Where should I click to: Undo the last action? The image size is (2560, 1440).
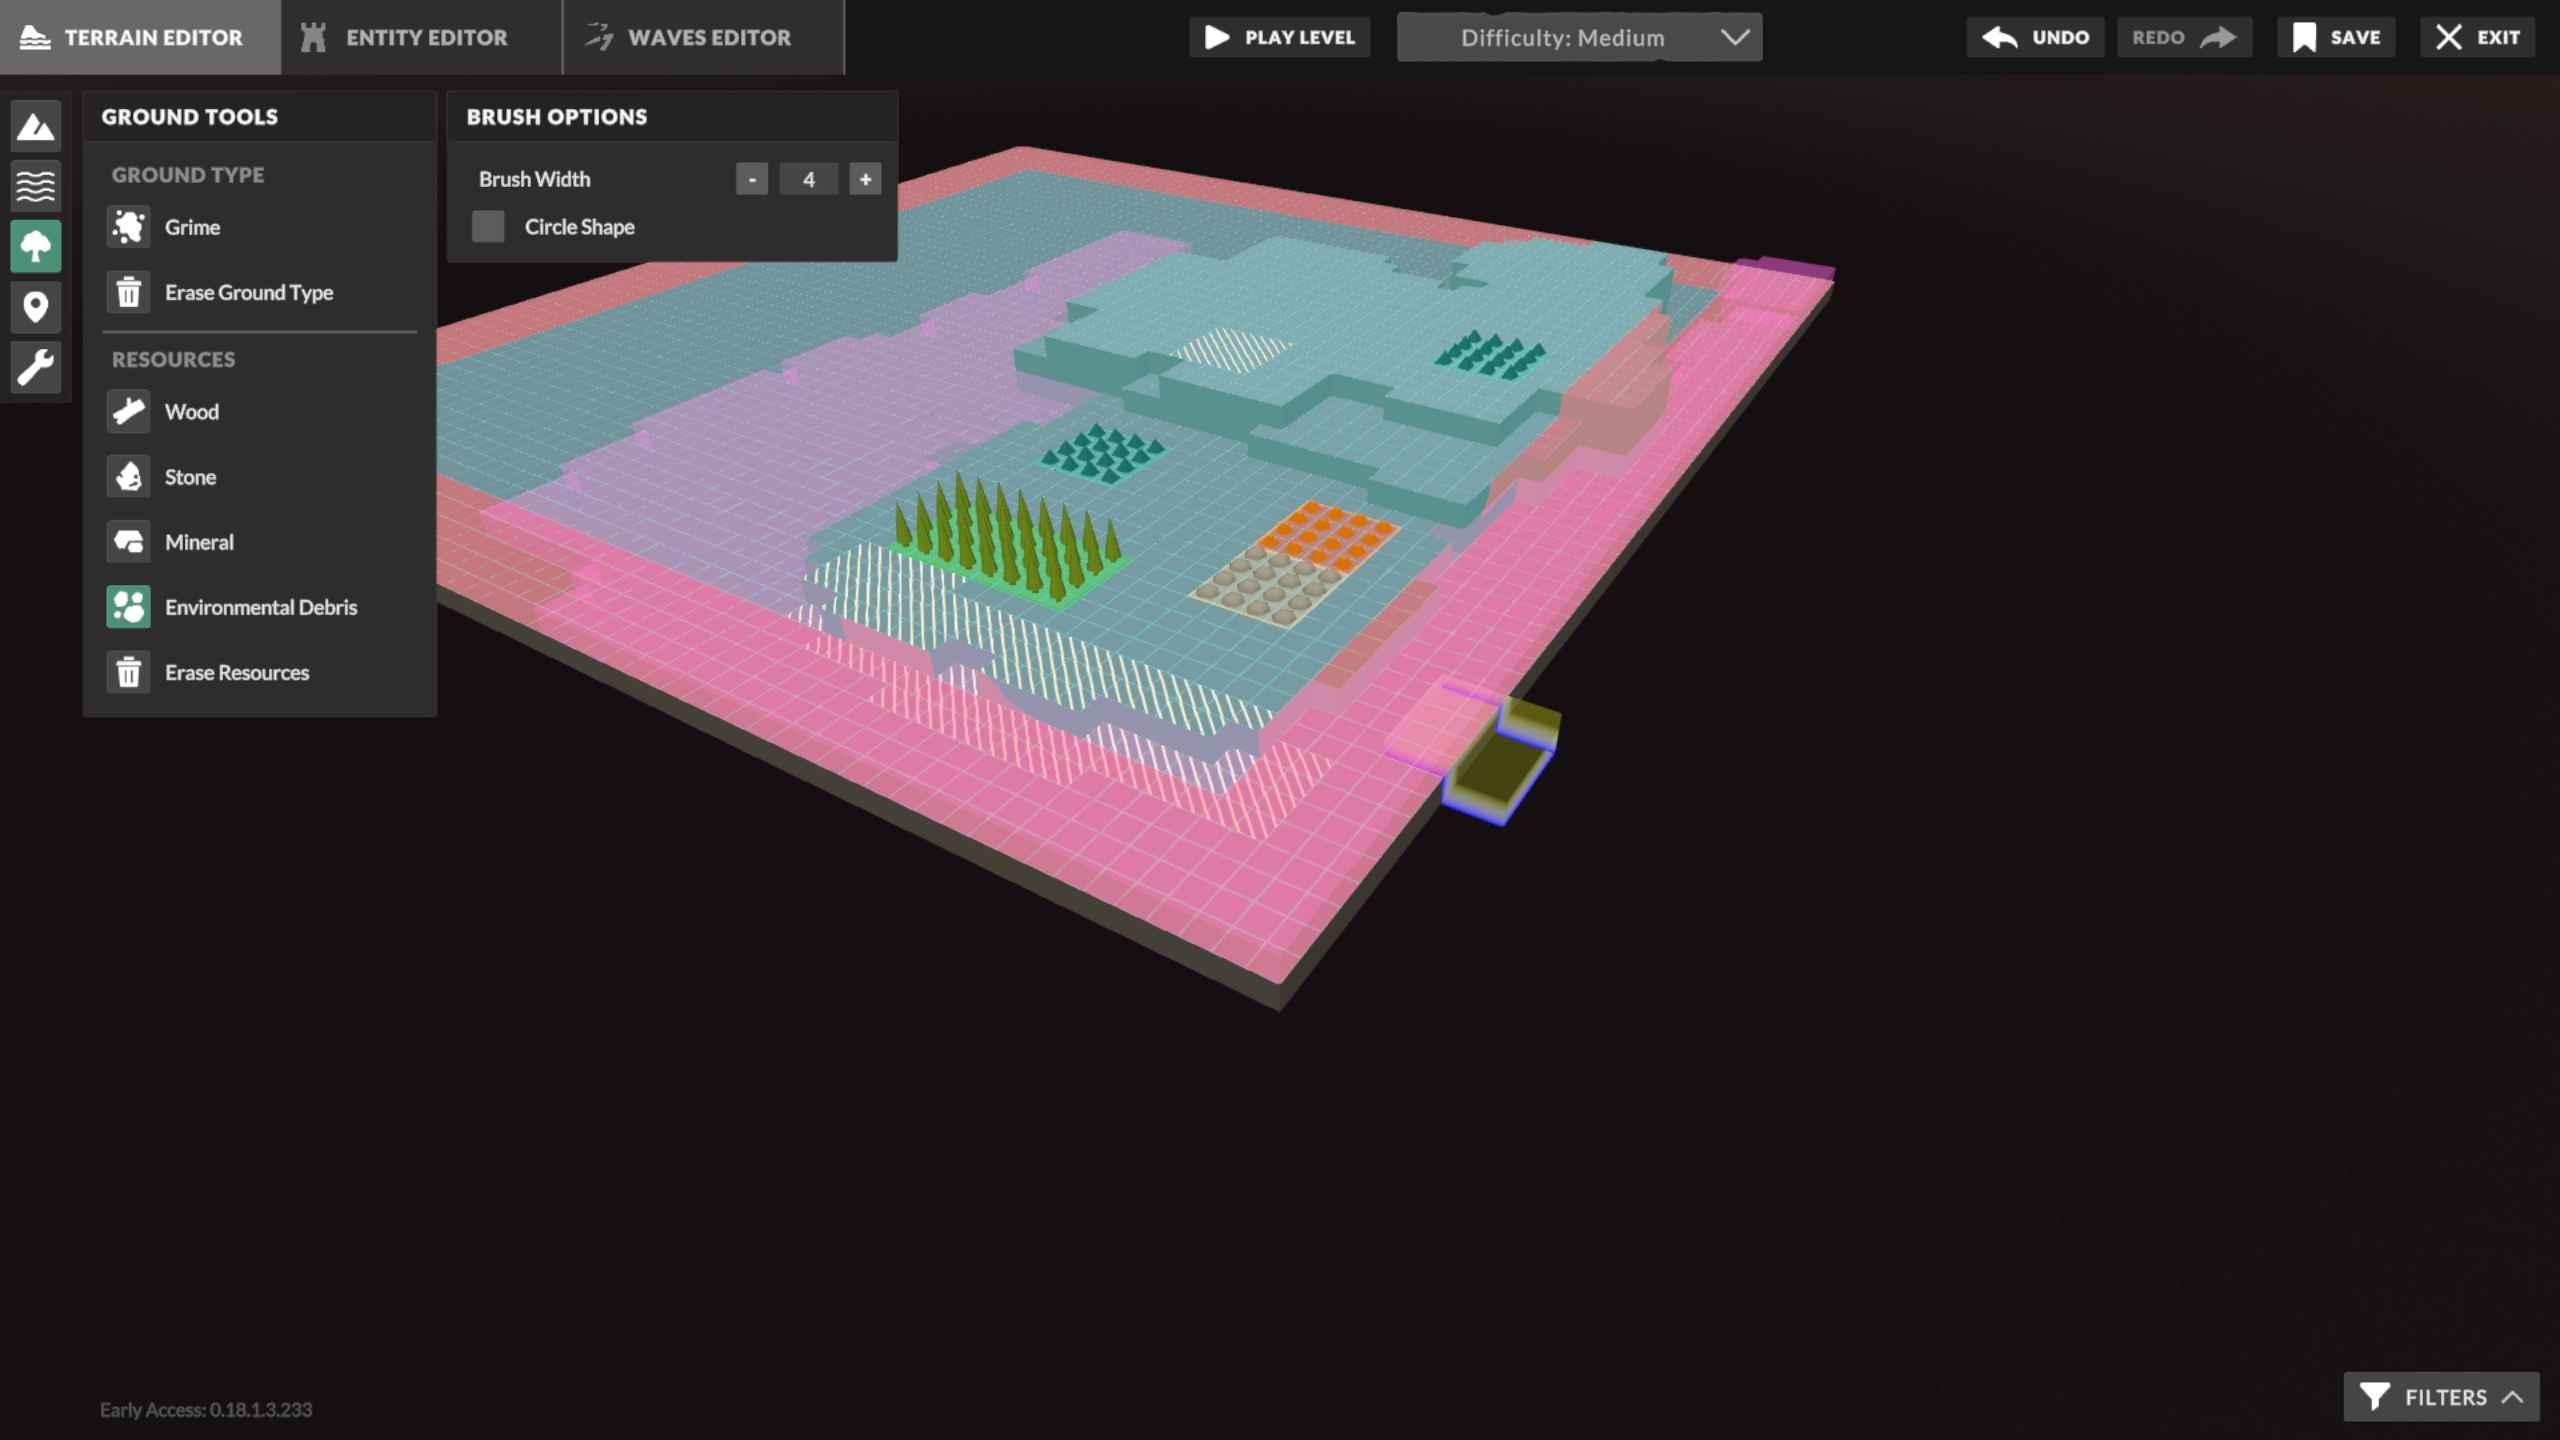pos(2035,37)
